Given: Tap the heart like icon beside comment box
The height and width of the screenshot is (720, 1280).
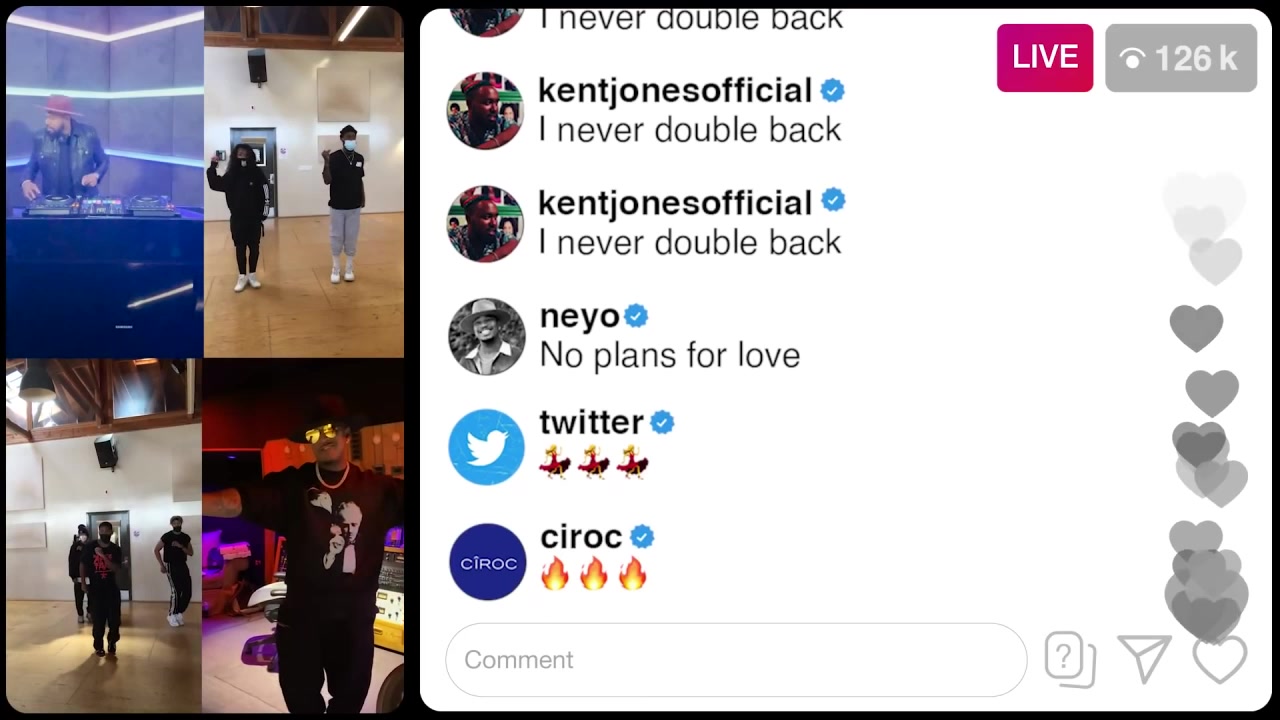Looking at the screenshot, I should (x=1220, y=660).
